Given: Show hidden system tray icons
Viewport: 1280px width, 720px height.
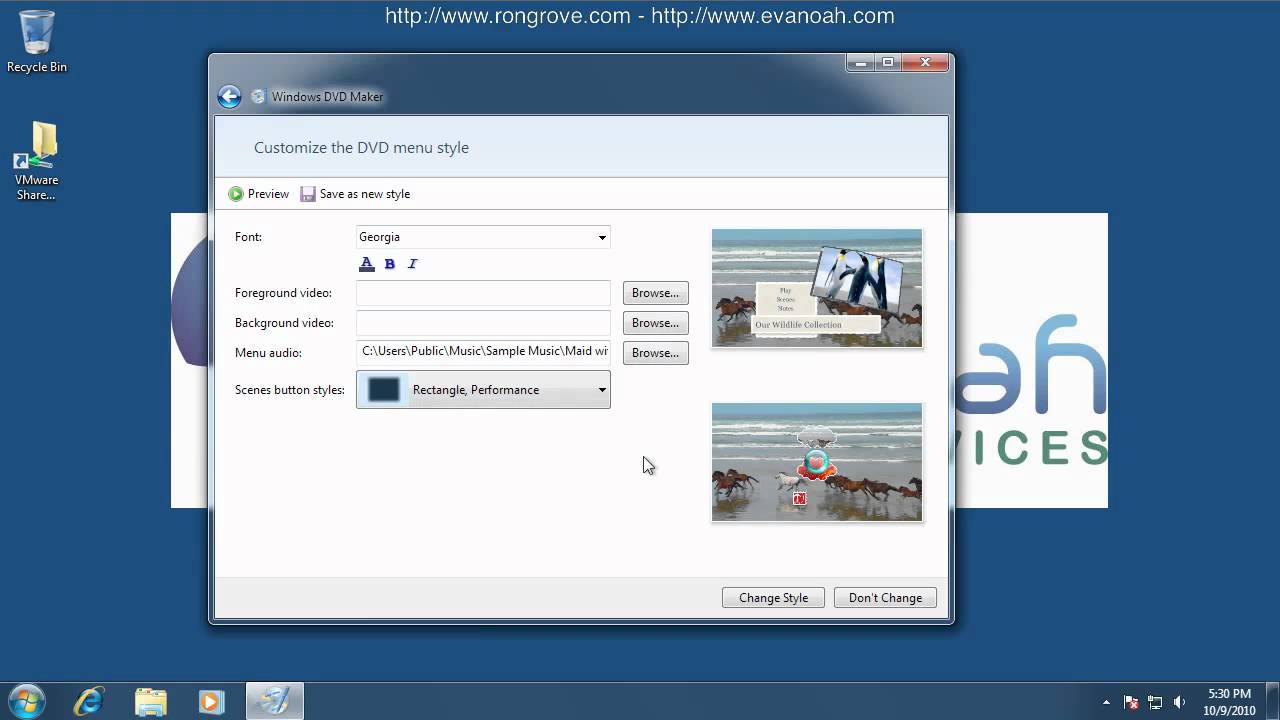Looking at the screenshot, I should pos(1106,702).
